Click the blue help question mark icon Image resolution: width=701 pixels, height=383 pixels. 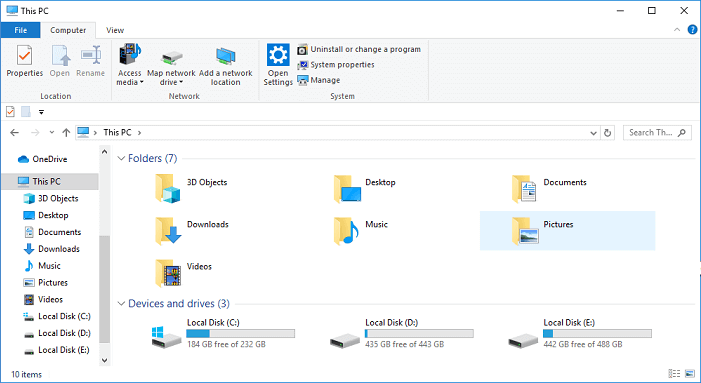tap(692, 30)
